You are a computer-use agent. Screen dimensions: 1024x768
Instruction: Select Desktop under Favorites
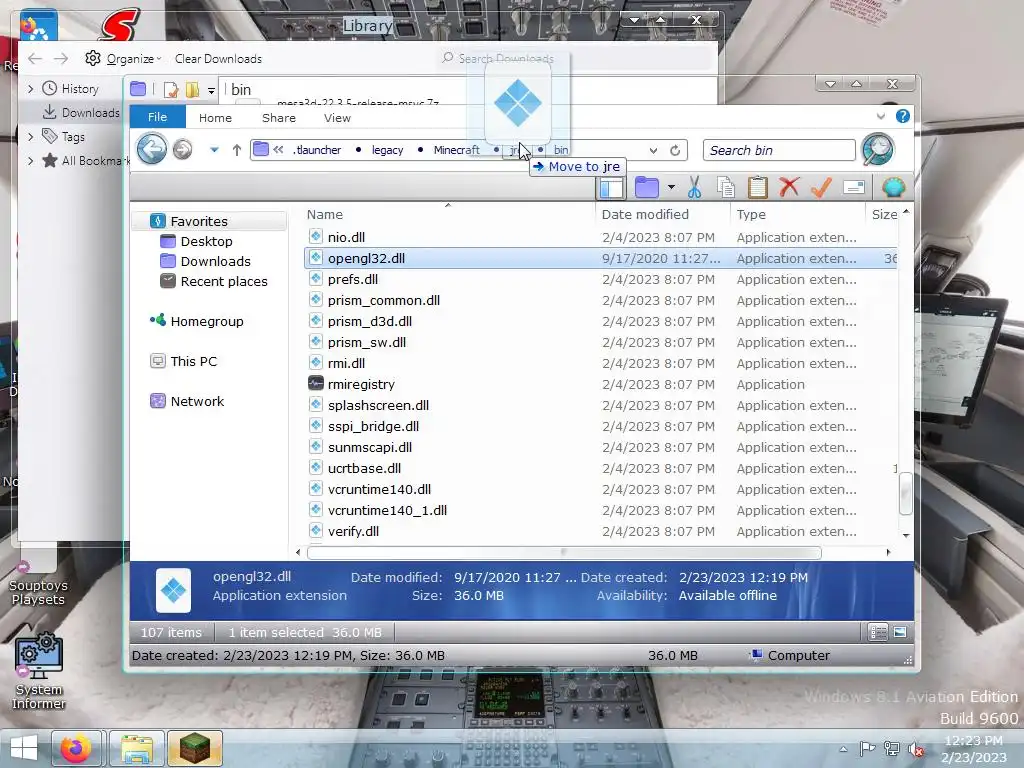pos(206,241)
